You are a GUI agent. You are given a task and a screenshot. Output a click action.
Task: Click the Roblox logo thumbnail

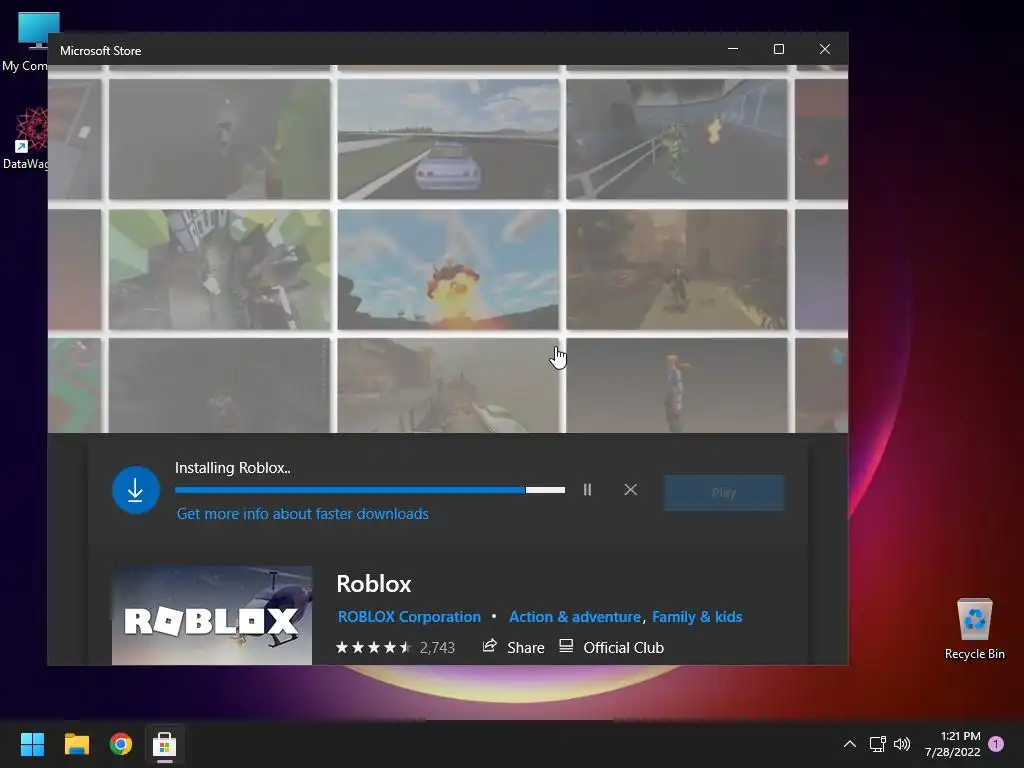[212, 615]
